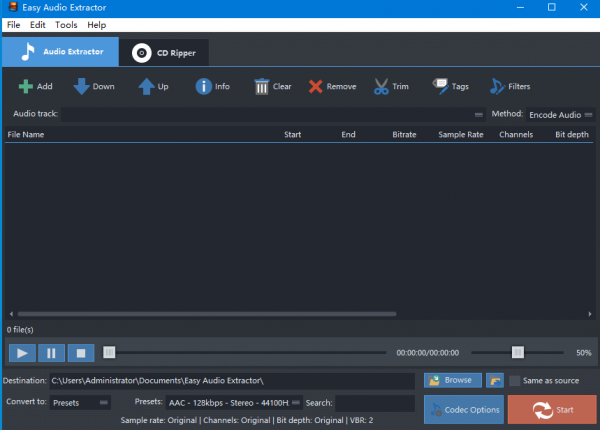Click the End column header
The width and height of the screenshot is (600, 430).
point(348,135)
